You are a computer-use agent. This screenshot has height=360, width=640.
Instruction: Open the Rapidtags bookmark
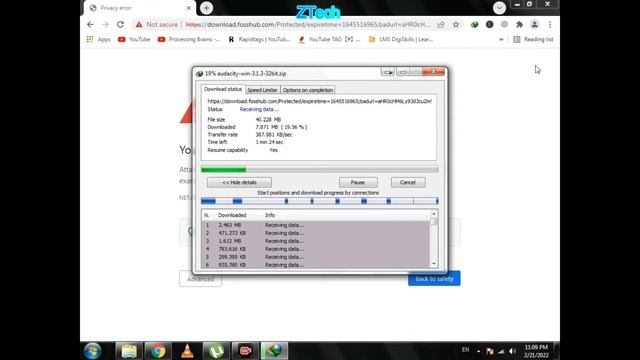259,39
